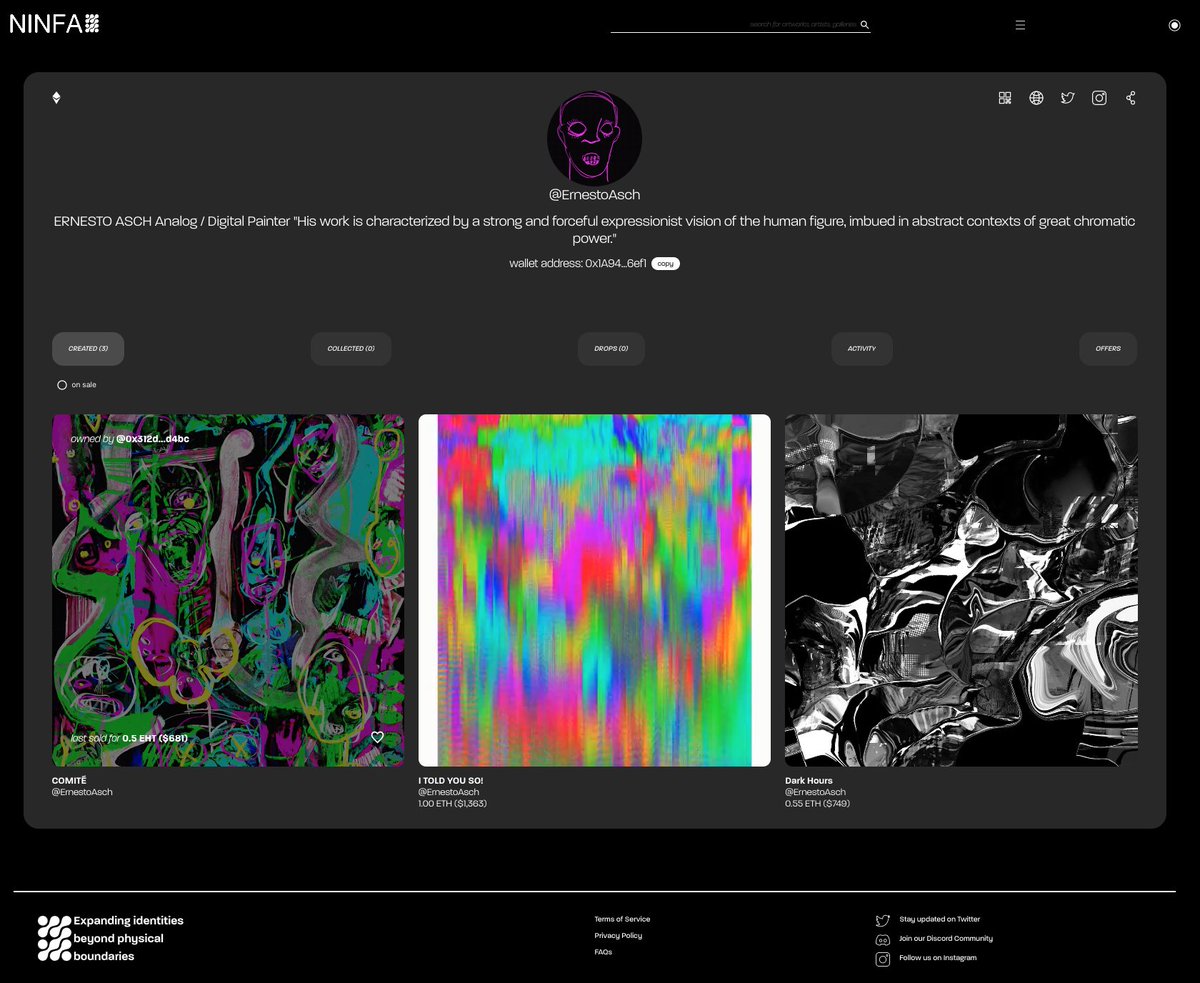
Task: Click the NINFA emblem in the footer
Action: [x=54, y=938]
